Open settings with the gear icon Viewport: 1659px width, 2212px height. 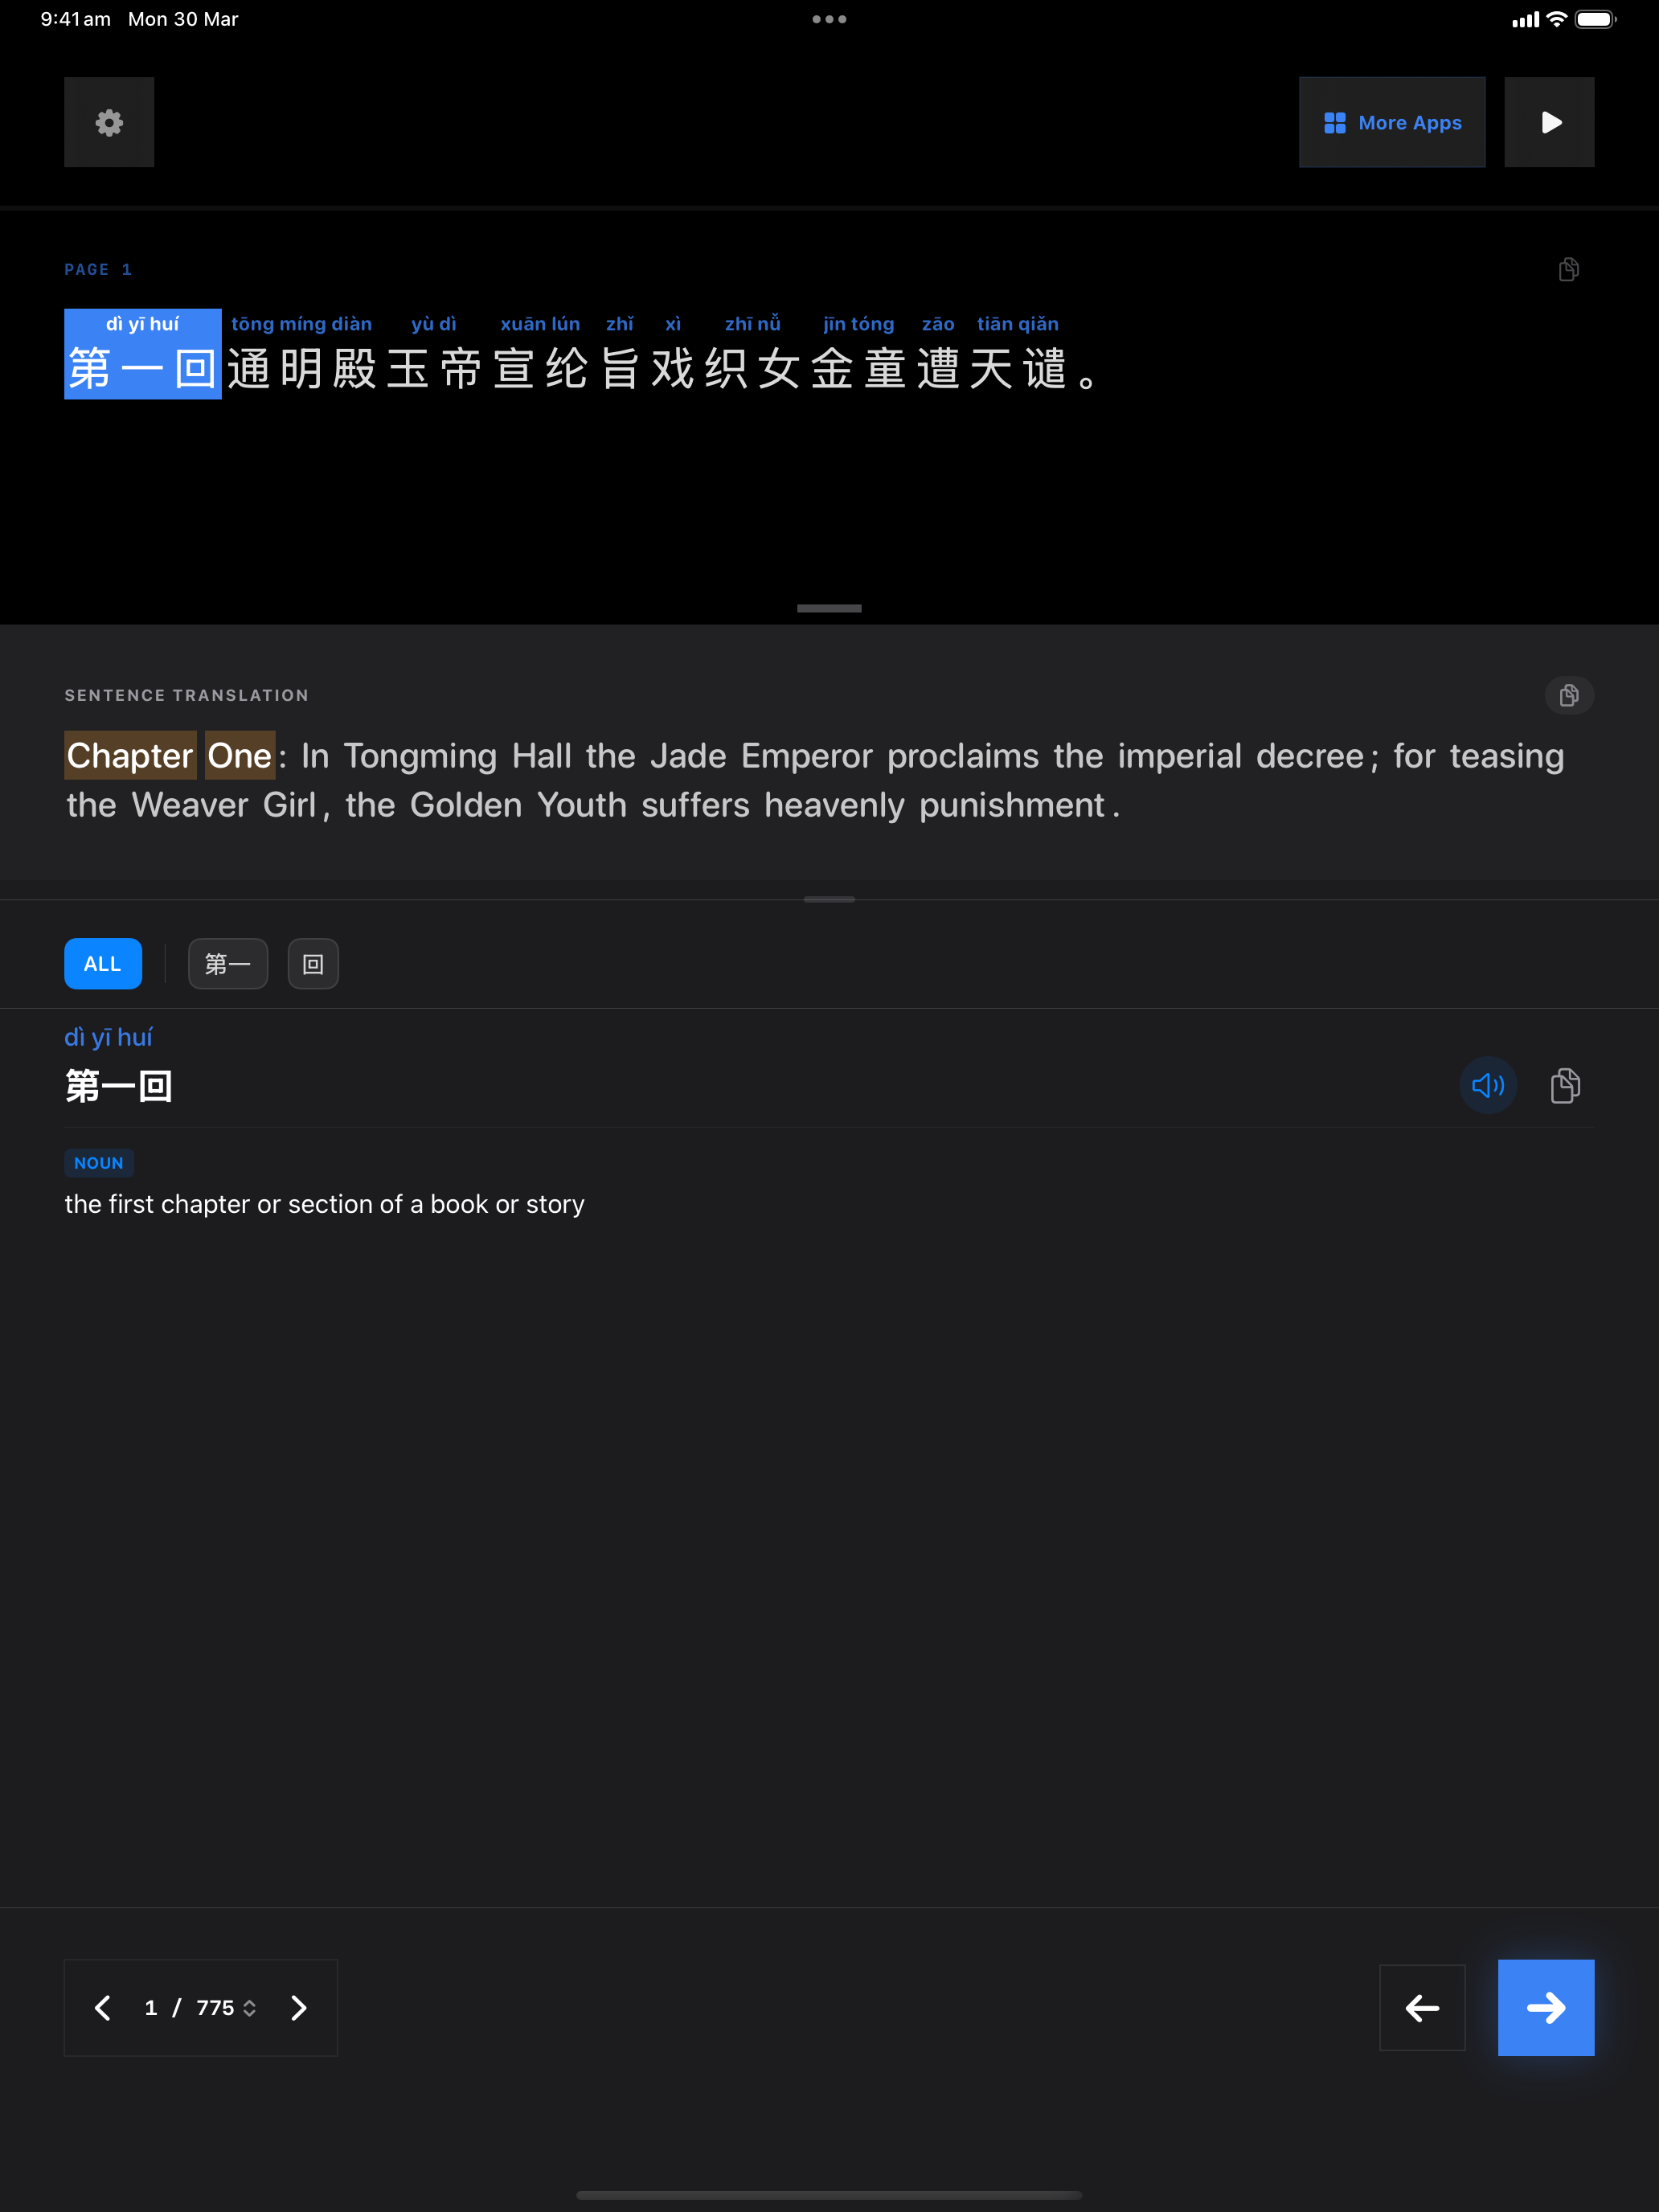pyautogui.click(x=109, y=122)
